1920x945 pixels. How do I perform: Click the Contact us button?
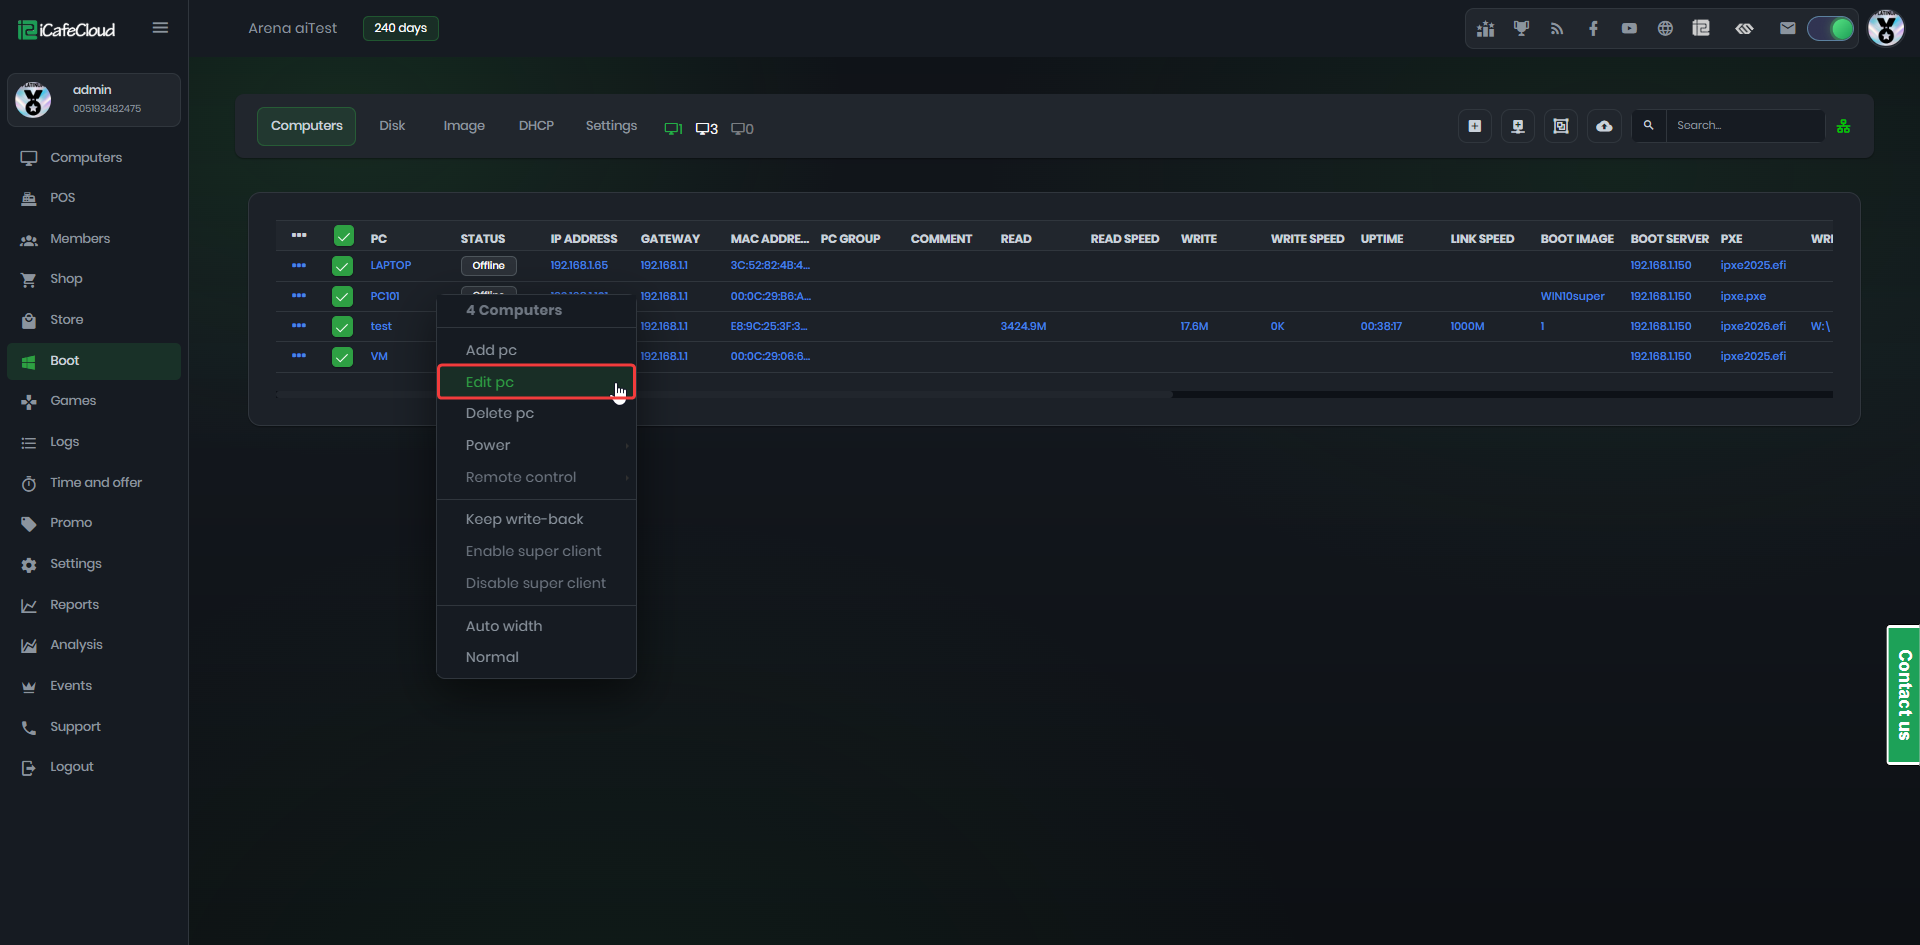click(x=1903, y=695)
